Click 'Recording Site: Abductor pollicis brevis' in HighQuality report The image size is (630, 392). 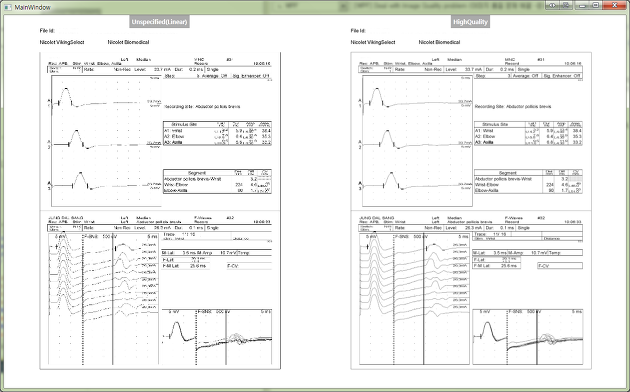(x=513, y=106)
